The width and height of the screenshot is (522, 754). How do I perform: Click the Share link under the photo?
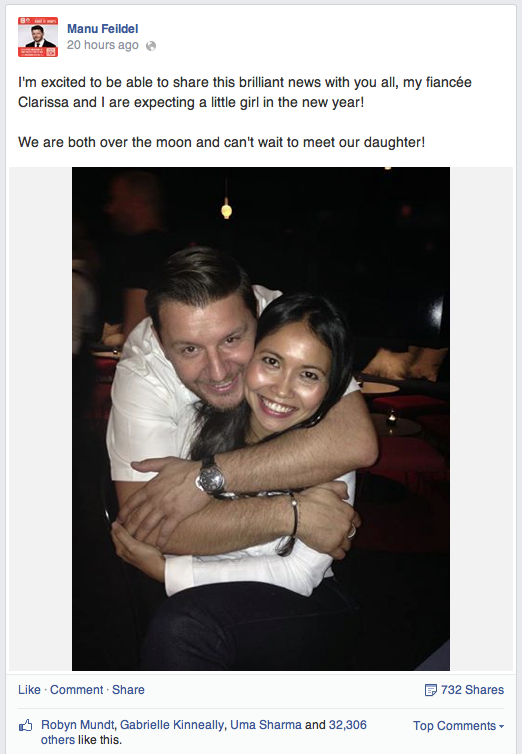pyautogui.click(x=128, y=690)
